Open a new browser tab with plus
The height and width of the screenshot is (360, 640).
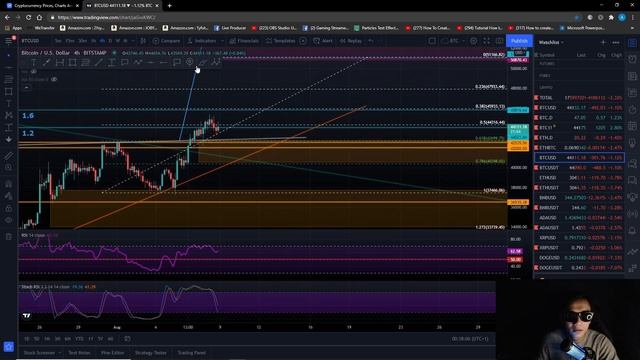[169, 6]
